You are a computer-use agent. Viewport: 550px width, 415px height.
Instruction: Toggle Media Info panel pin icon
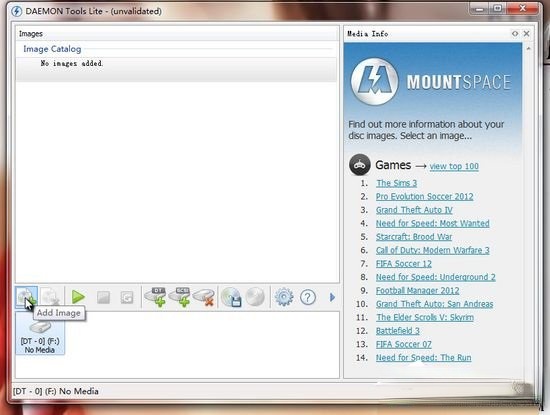[515, 34]
